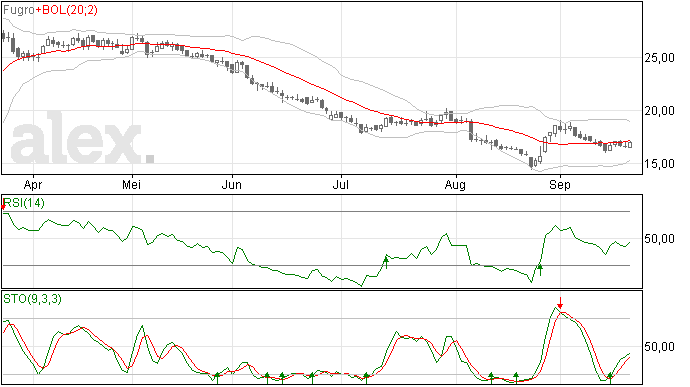The image size is (690, 387).
Task: Select the Aug label on time axis
Action: pyautogui.click(x=455, y=185)
